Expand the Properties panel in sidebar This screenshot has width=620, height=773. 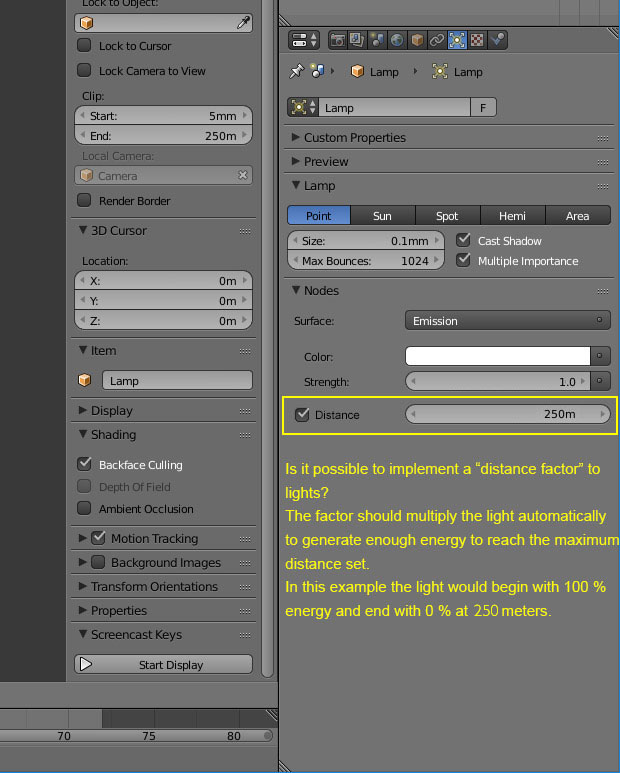point(83,610)
